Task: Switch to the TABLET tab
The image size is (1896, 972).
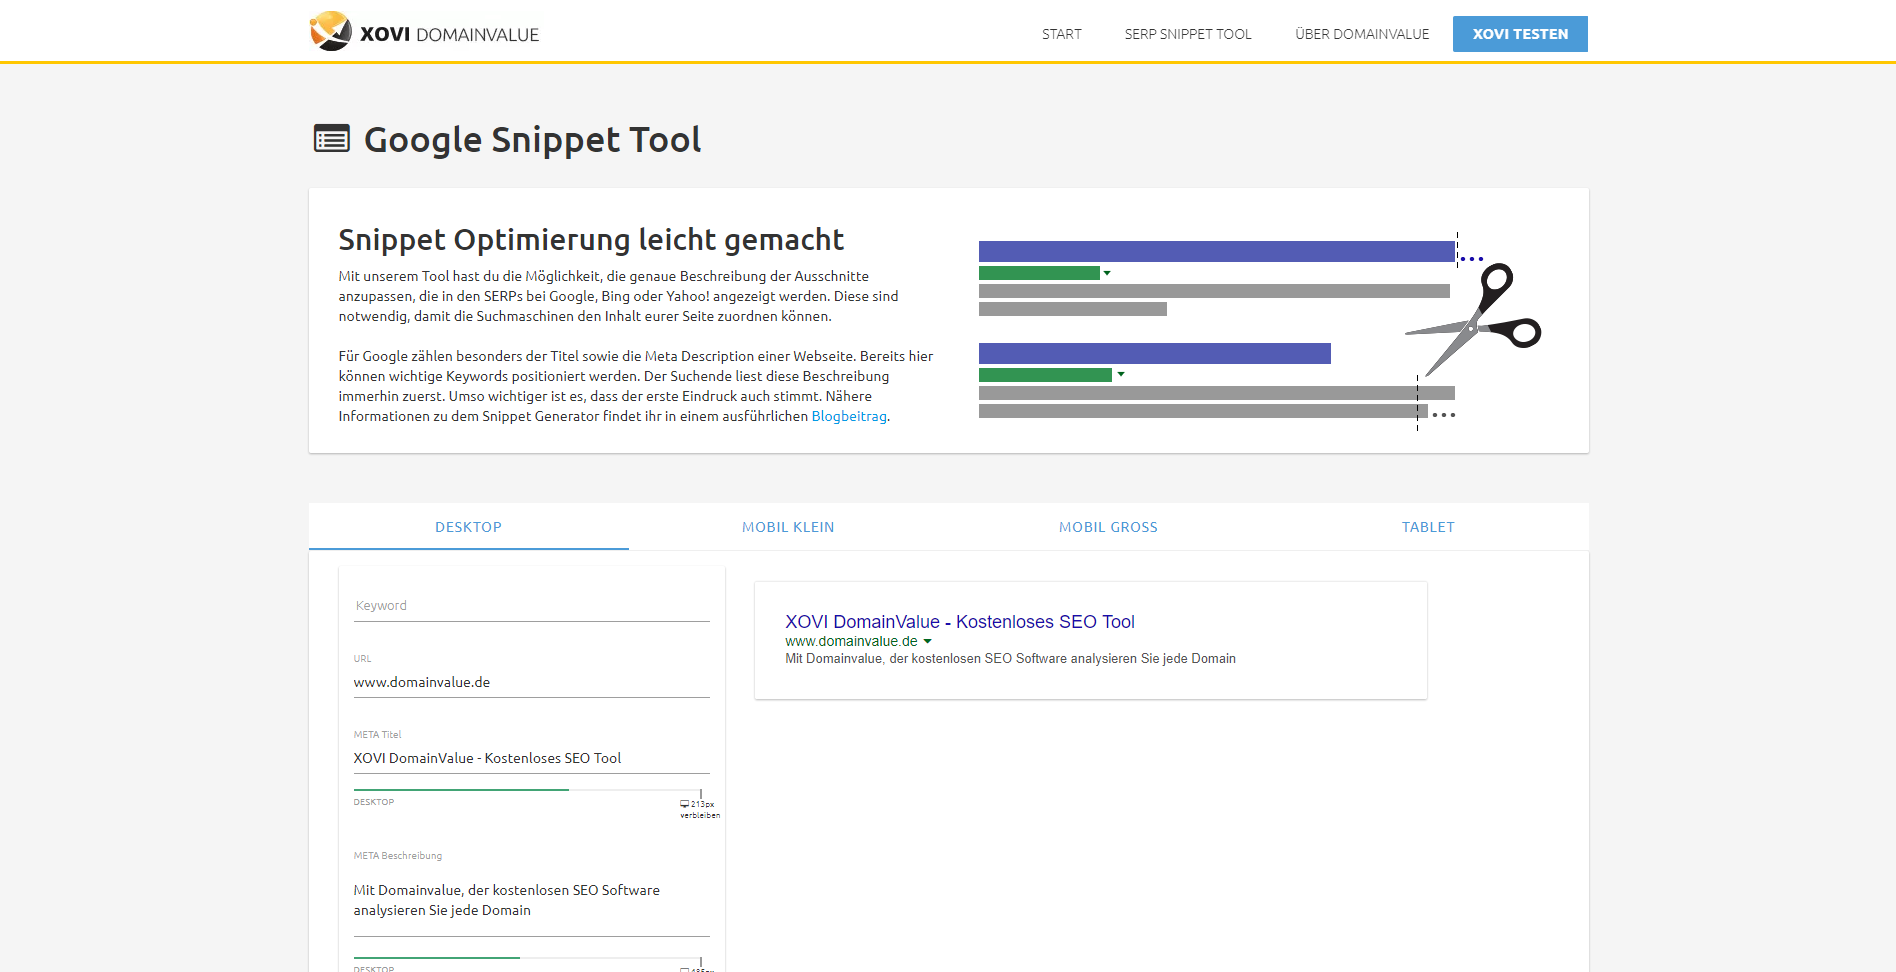Action: tap(1428, 527)
